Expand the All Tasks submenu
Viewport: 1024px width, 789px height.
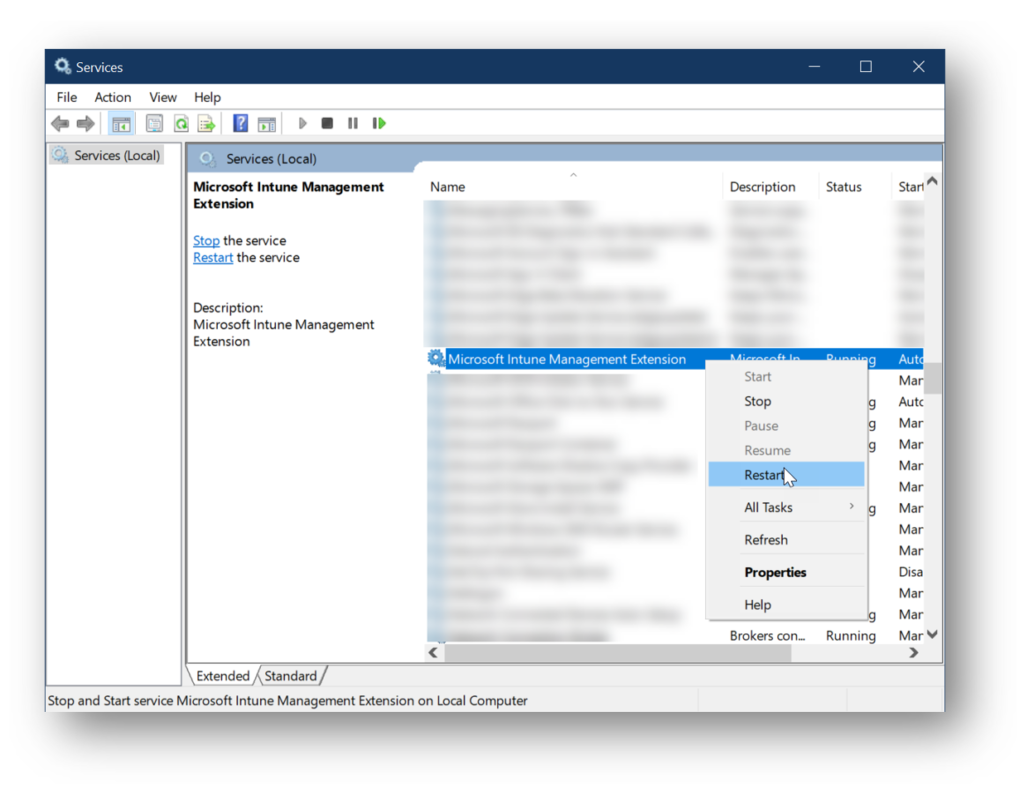click(786, 507)
